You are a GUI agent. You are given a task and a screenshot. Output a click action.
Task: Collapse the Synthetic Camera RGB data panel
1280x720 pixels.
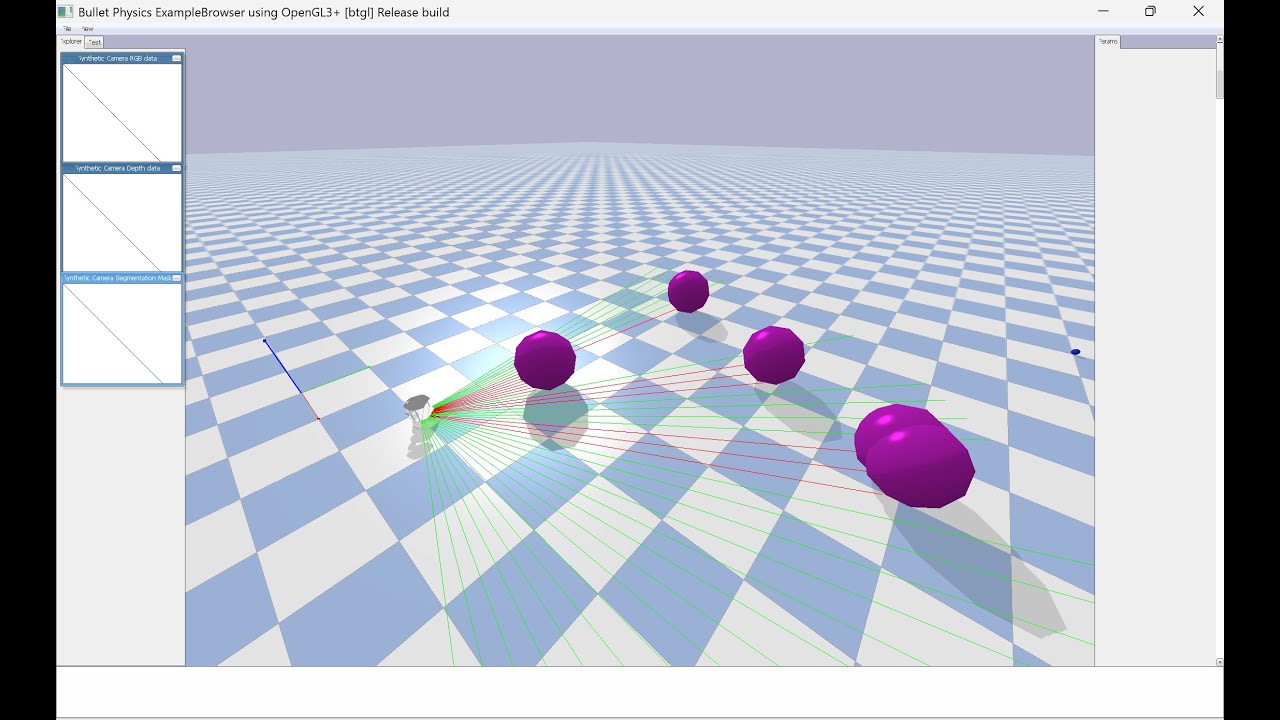click(177, 58)
